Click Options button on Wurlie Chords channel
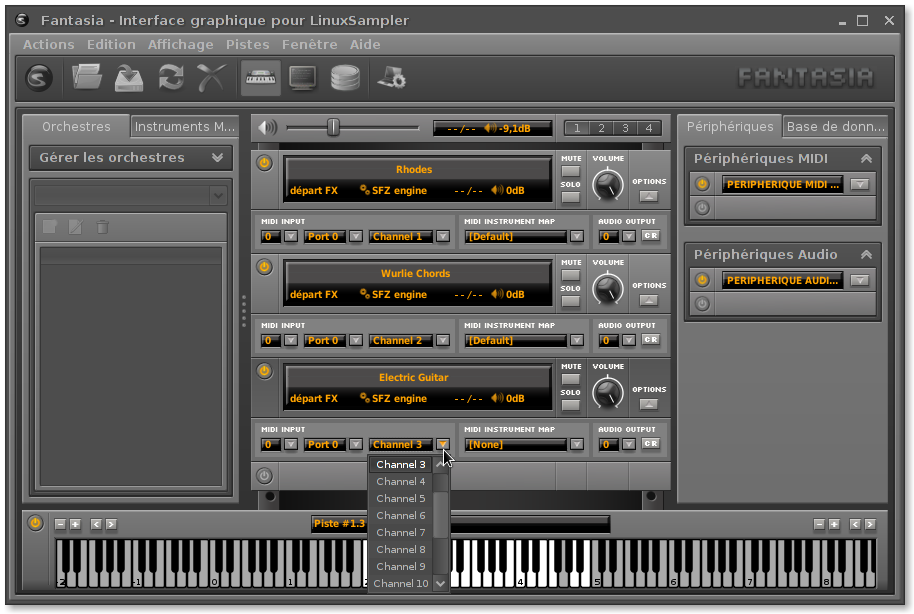914x614 pixels. (x=648, y=300)
